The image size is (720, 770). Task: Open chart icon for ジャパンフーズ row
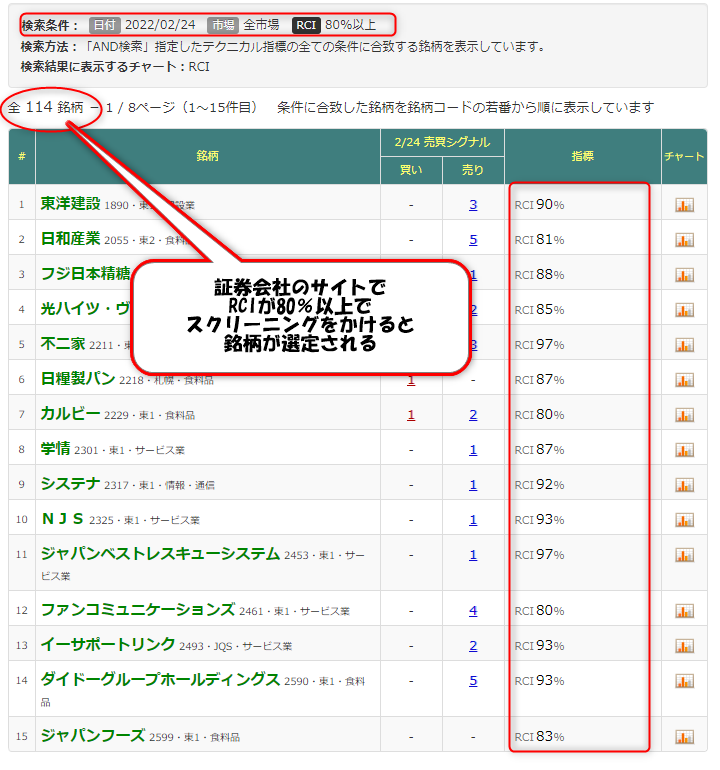click(x=684, y=737)
